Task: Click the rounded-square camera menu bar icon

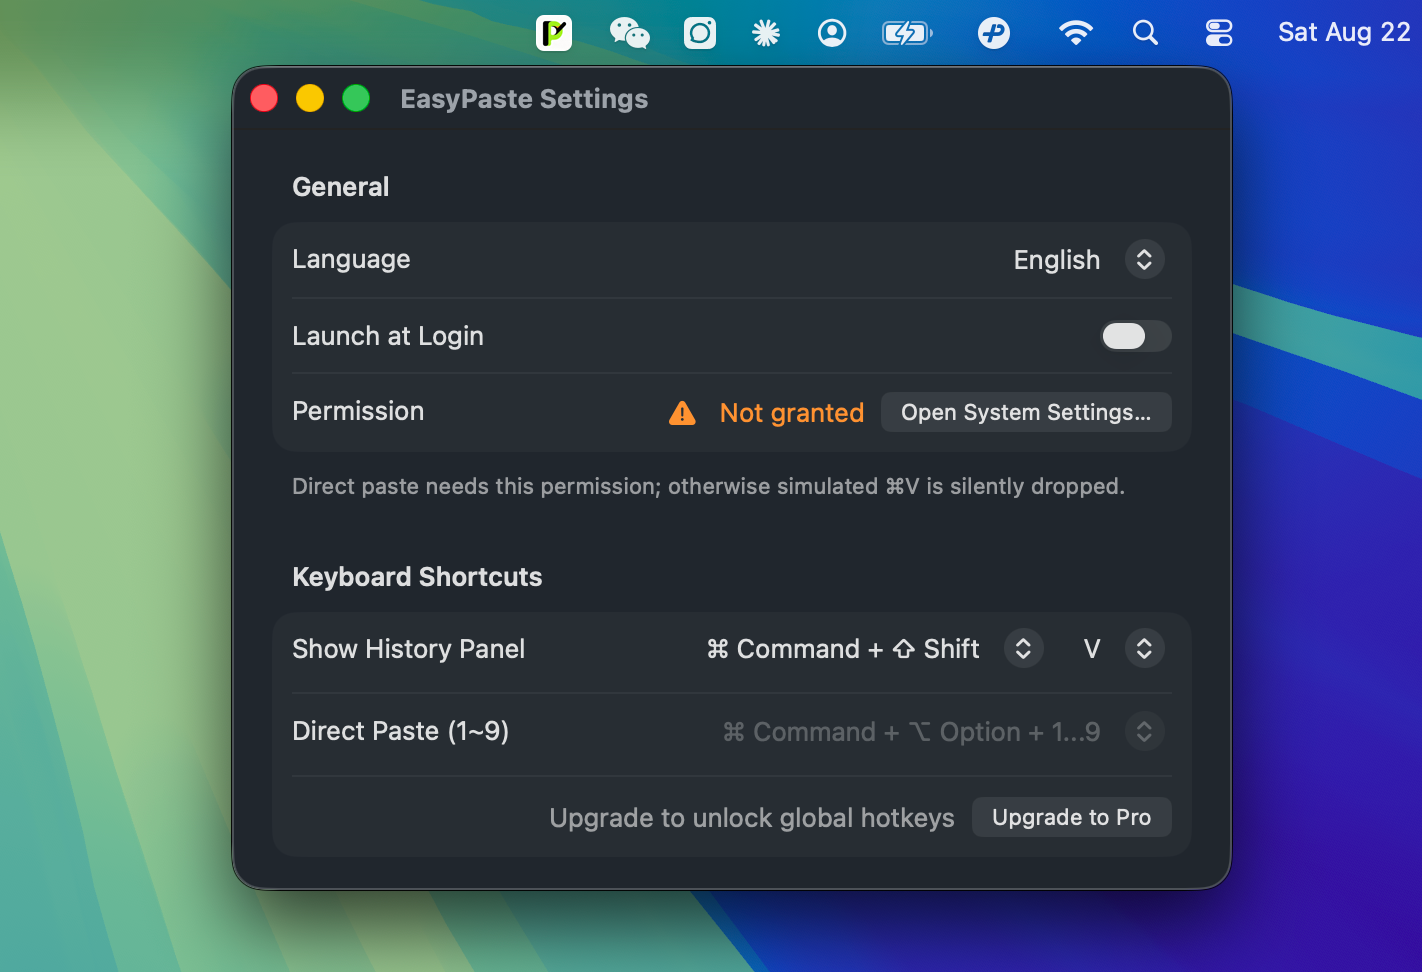Action: pyautogui.click(x=700, y=33)
